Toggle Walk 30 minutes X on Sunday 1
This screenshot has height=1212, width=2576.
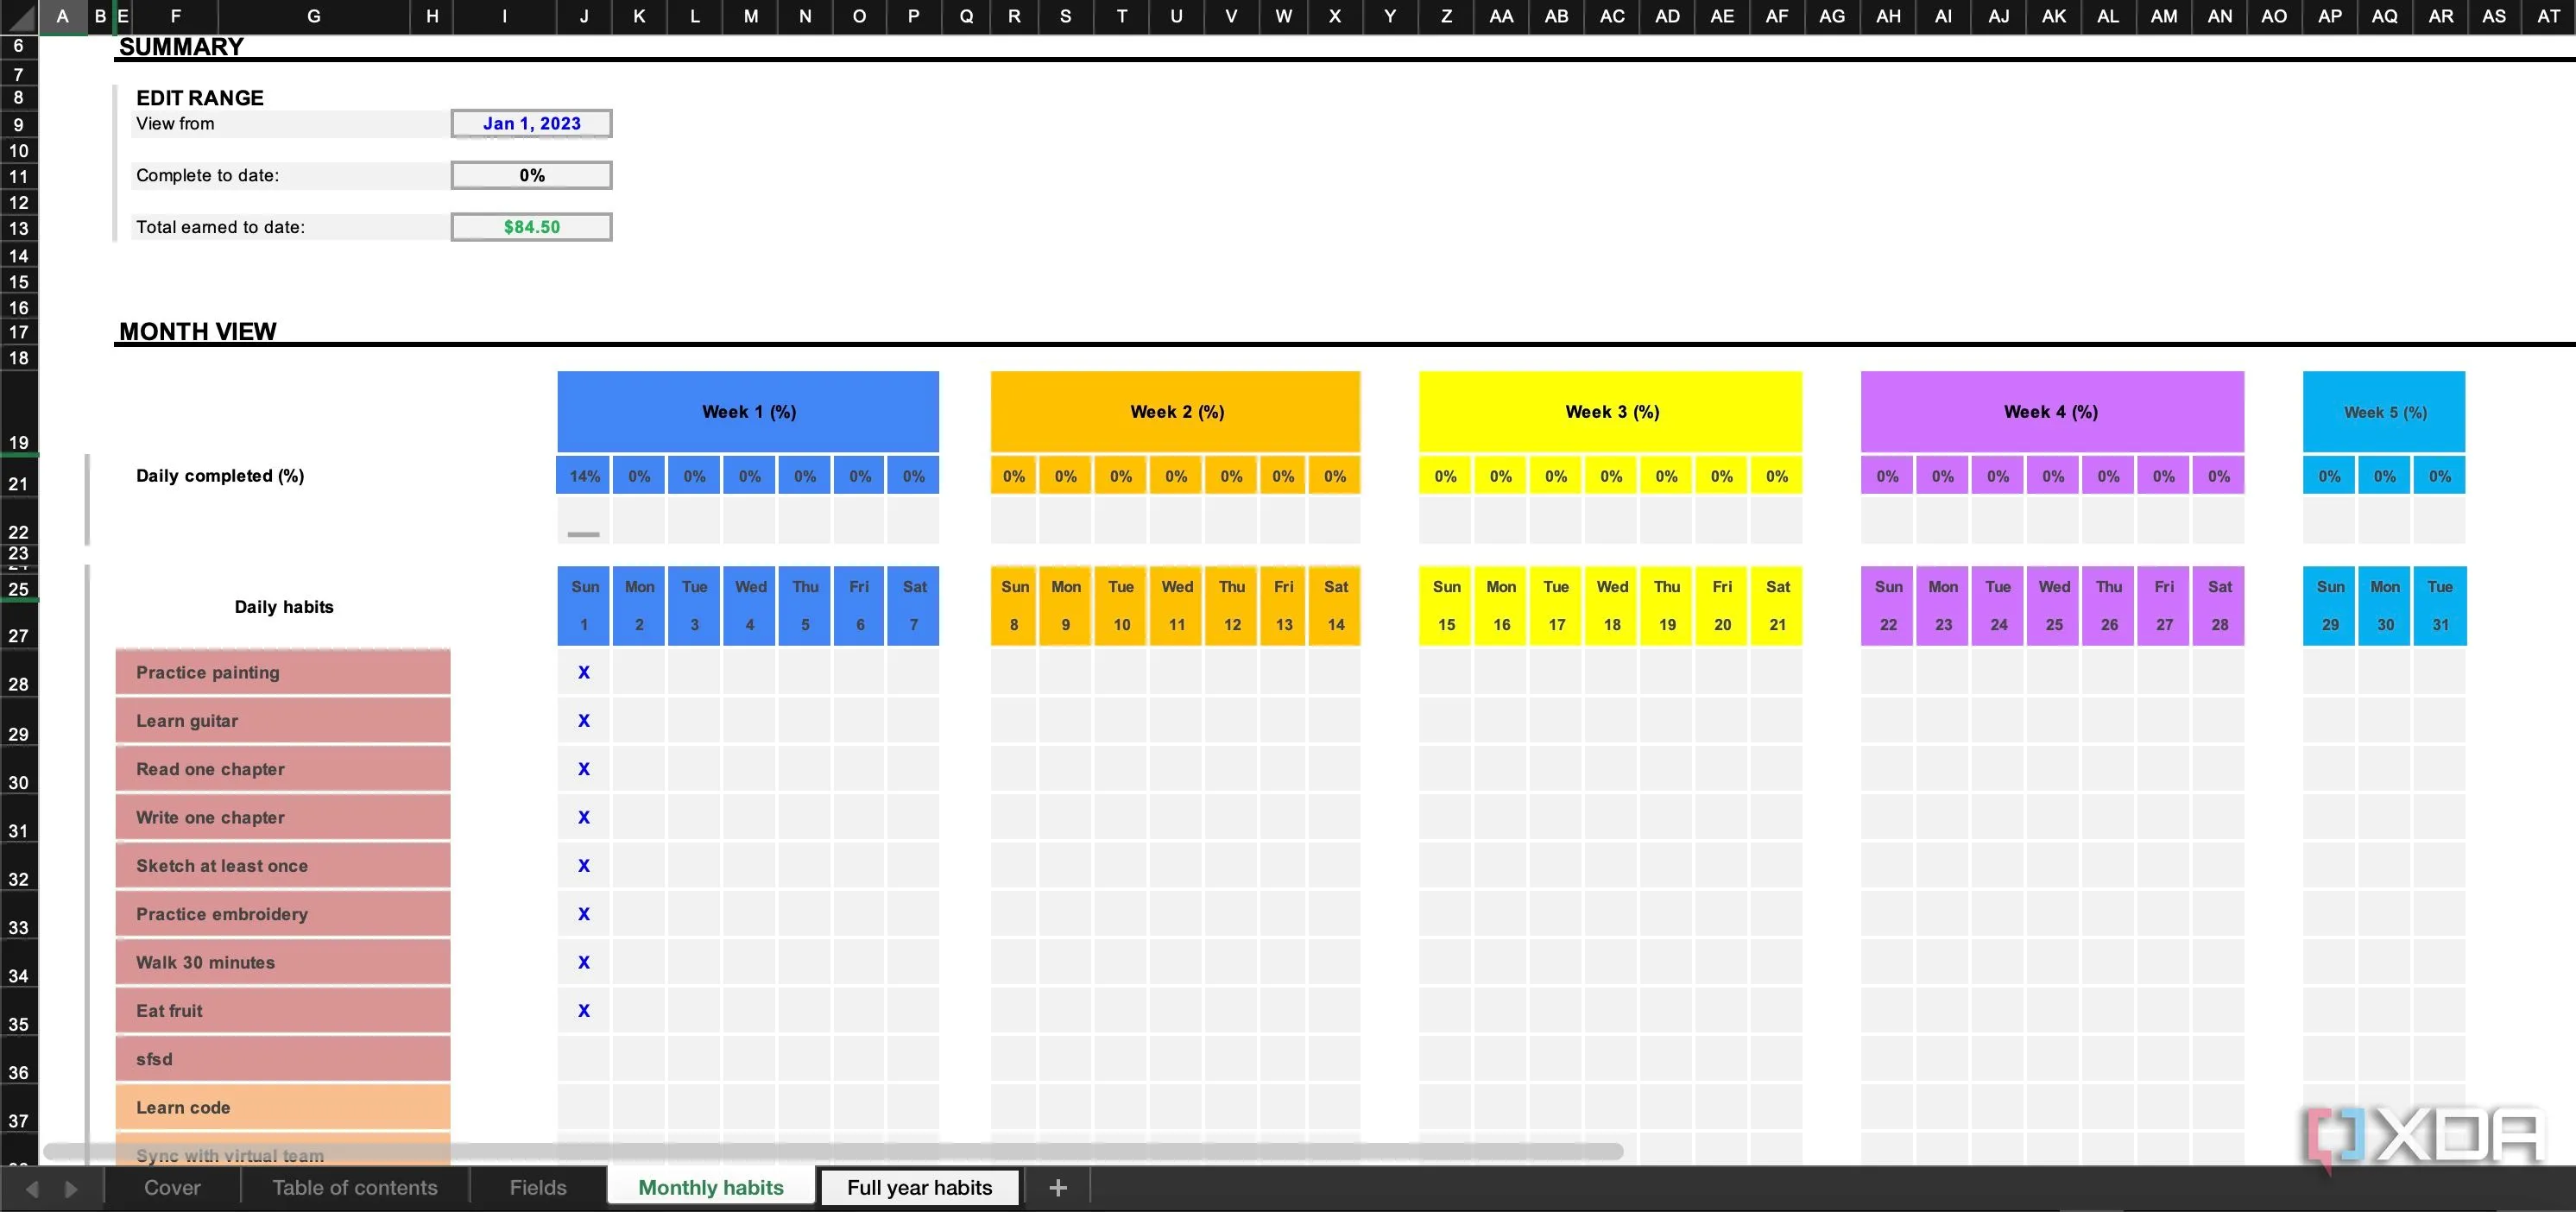pyautogui.click(x=584, y=962)
